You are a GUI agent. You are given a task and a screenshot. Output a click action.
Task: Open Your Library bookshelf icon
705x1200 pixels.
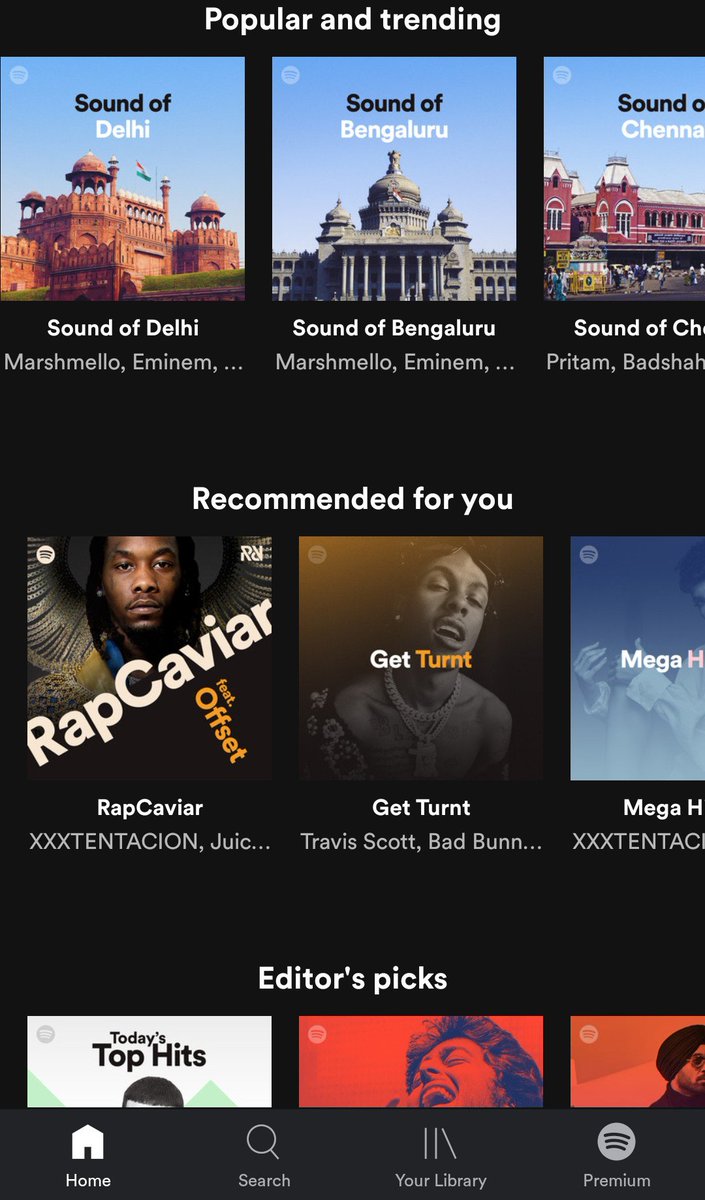point(440,1142)
